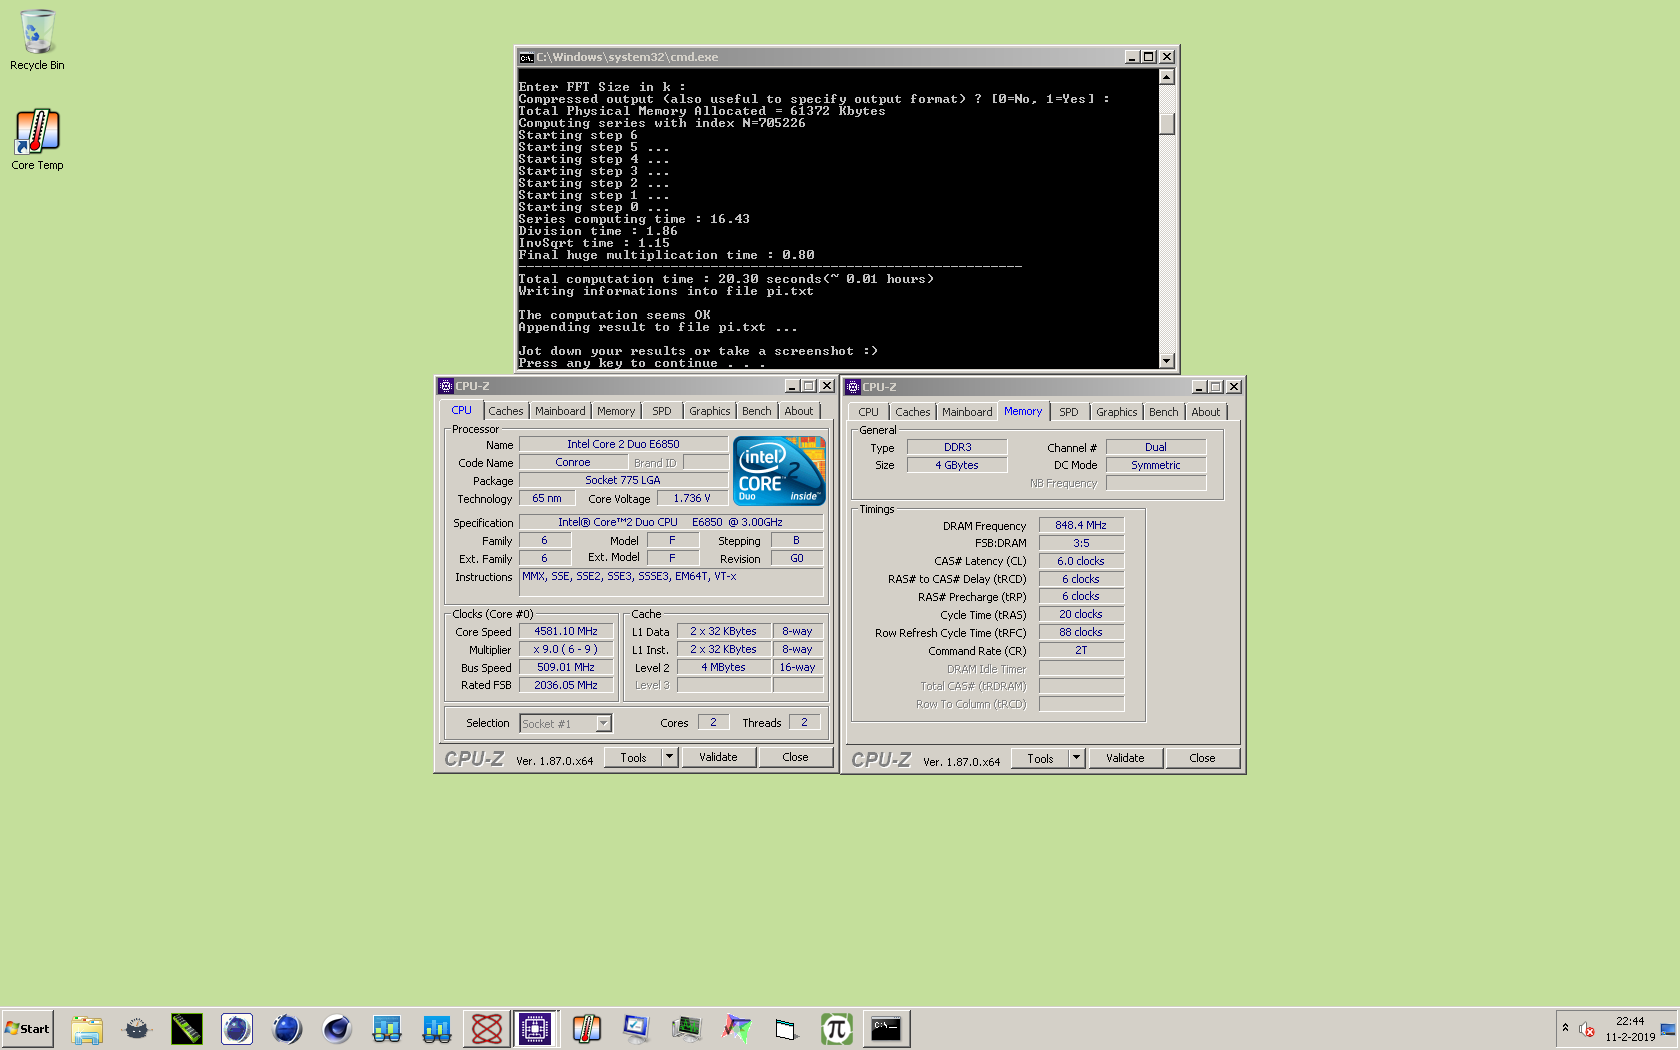
Task: Open Caches tab in the Timings CPU-Z window
Action: point(913,412)
